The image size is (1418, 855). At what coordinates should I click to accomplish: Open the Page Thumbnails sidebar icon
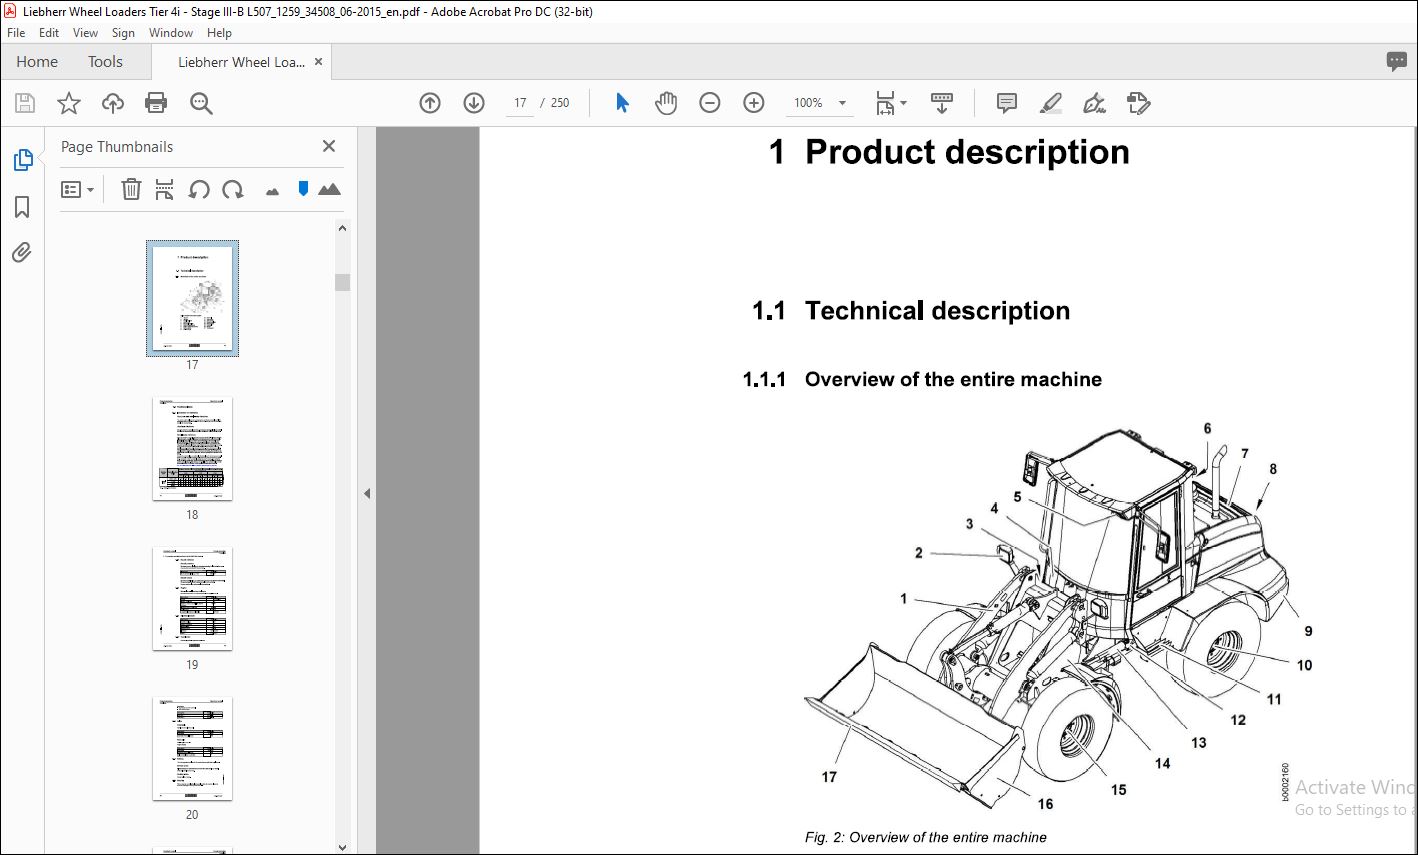point(22,160)
